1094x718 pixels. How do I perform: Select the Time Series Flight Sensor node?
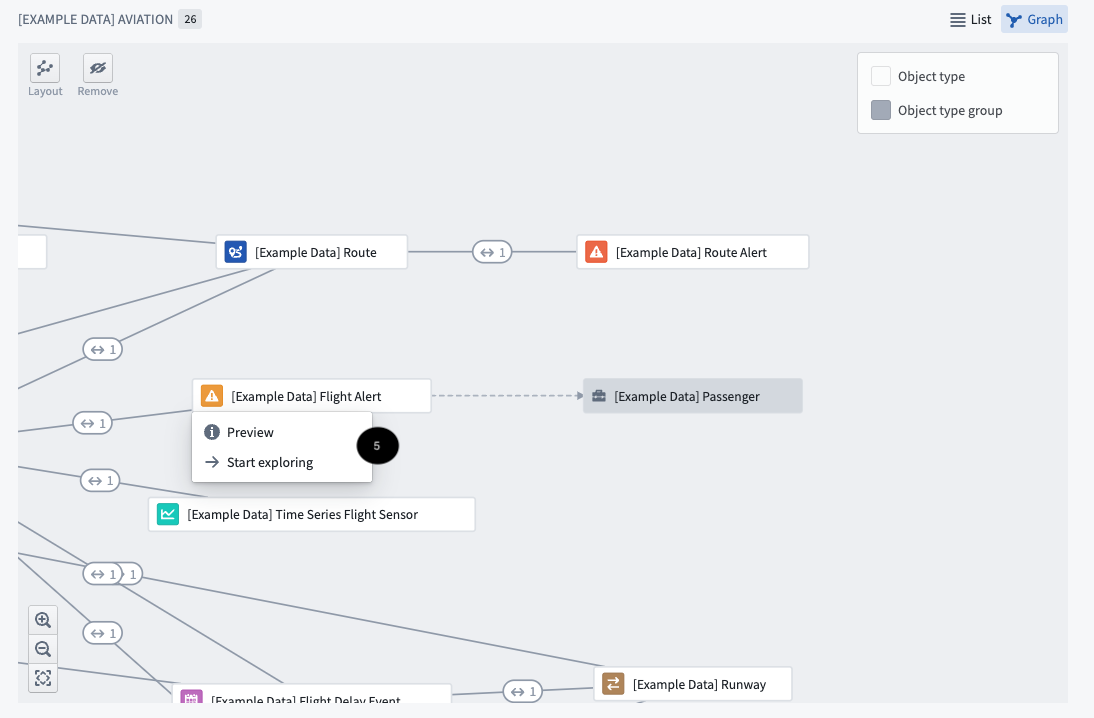(312, 514)
